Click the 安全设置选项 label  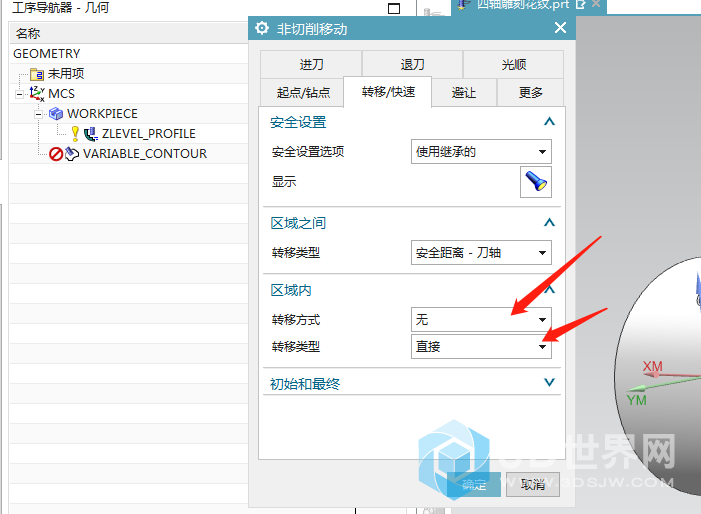[308, 152]
